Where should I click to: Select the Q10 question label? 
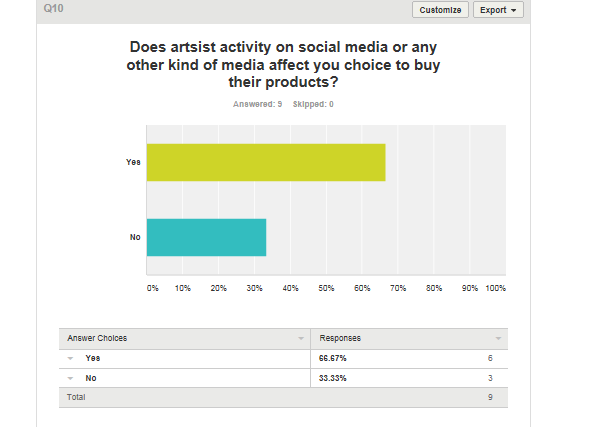pyautogui.click(x=53, y=9)
